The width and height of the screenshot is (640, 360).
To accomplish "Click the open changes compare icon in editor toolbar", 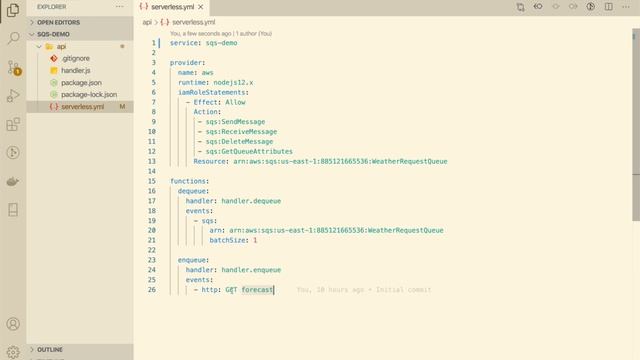I will click(520, 7).
